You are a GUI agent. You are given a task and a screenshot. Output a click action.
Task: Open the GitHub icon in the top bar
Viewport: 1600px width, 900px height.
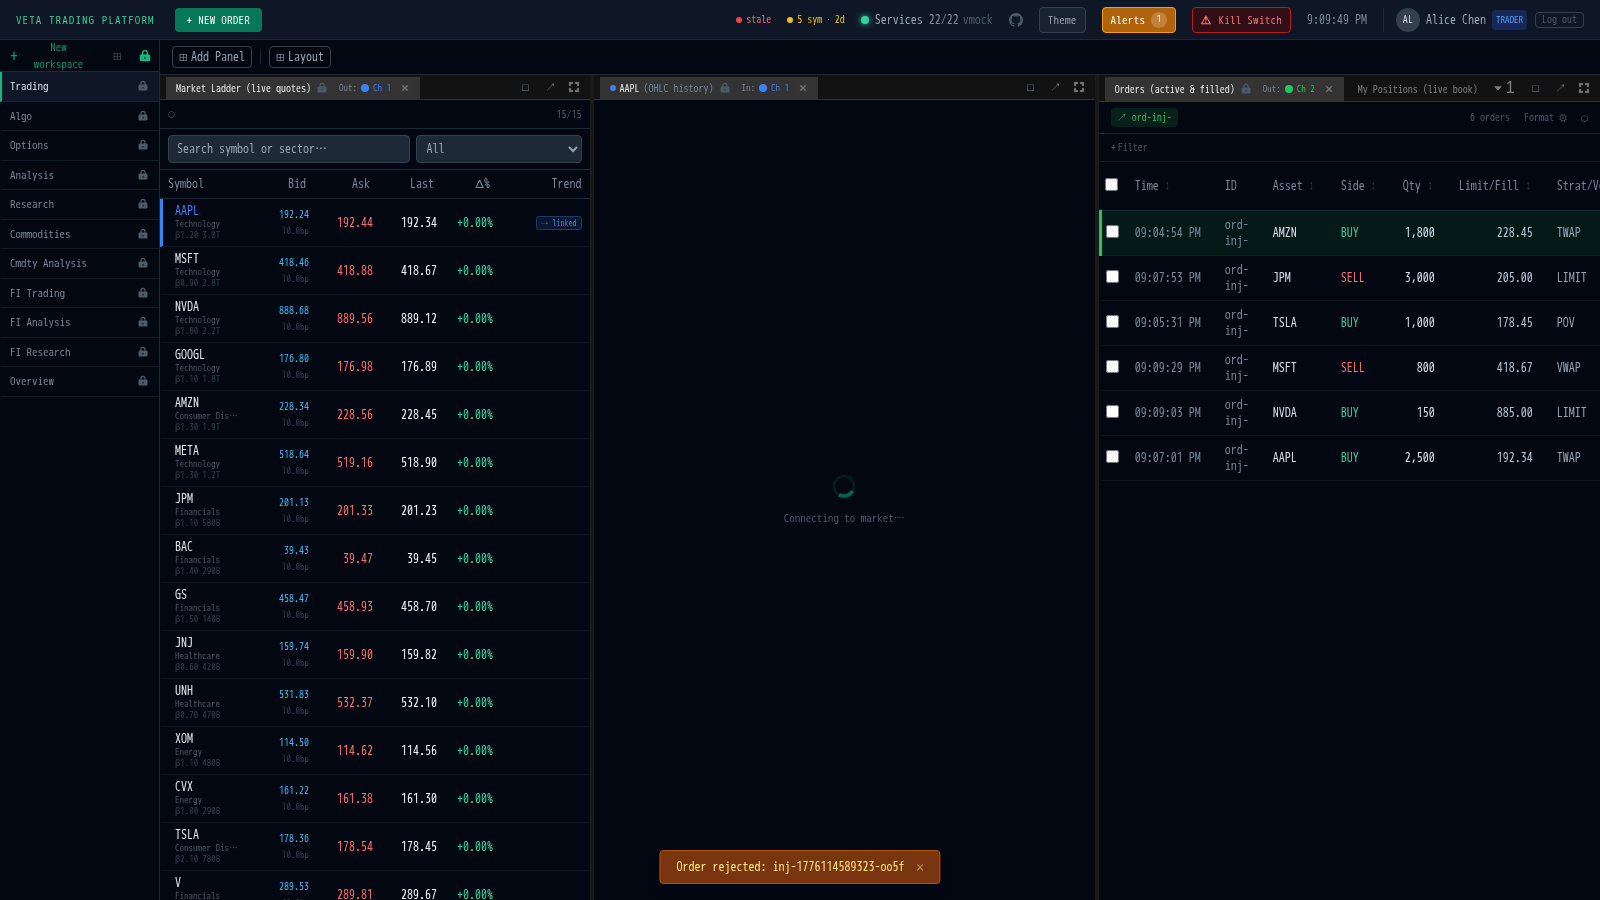(1016, 19)
